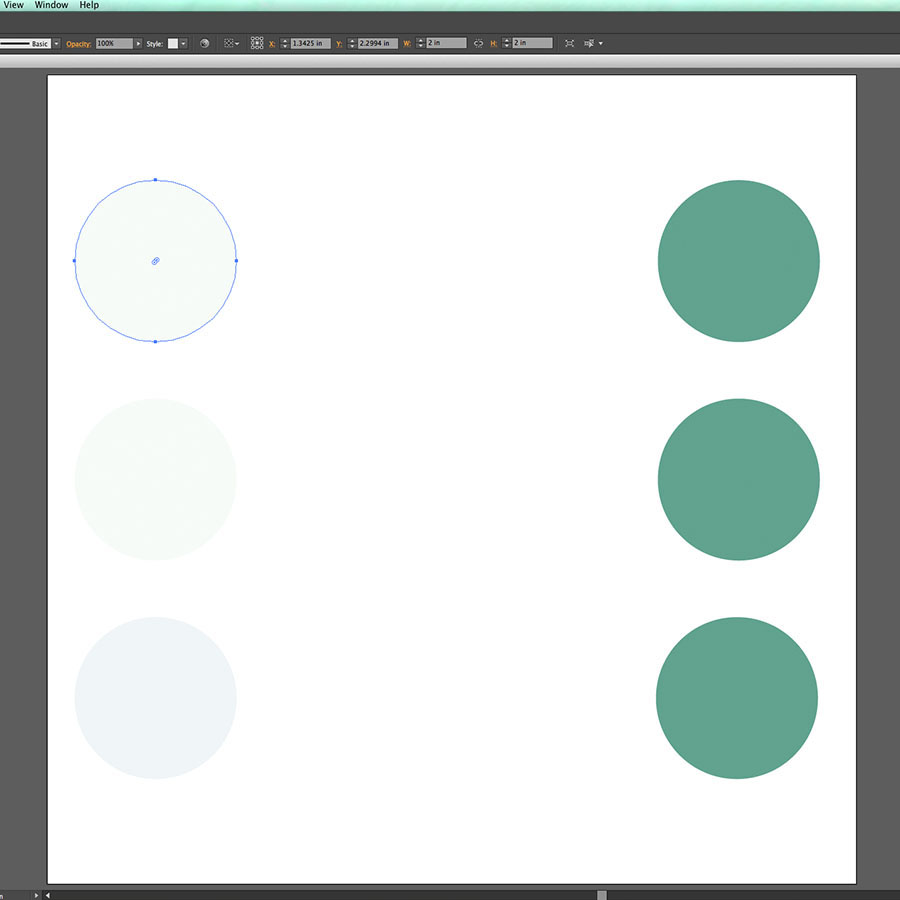The image size is (900, 900).
Task: Edit the height field 2 in
Action: (x=532, y=43)
